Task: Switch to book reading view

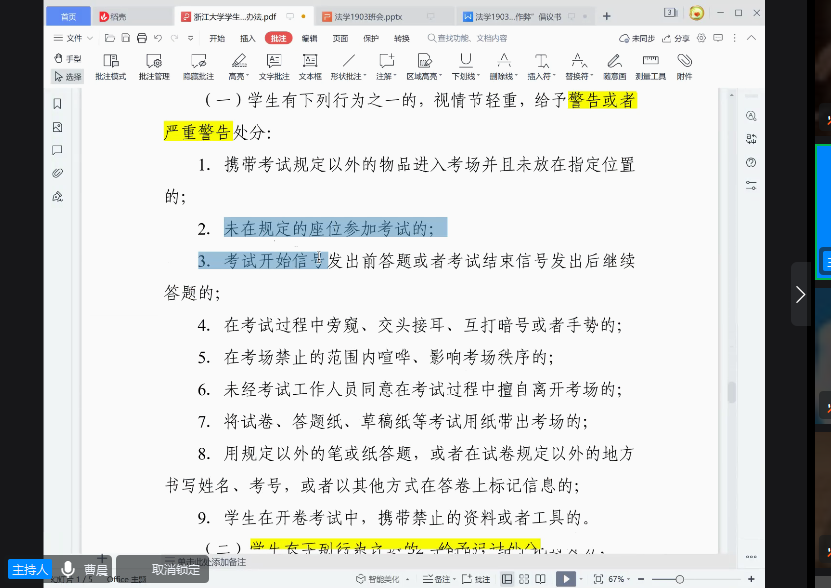Action: (541, 579)
